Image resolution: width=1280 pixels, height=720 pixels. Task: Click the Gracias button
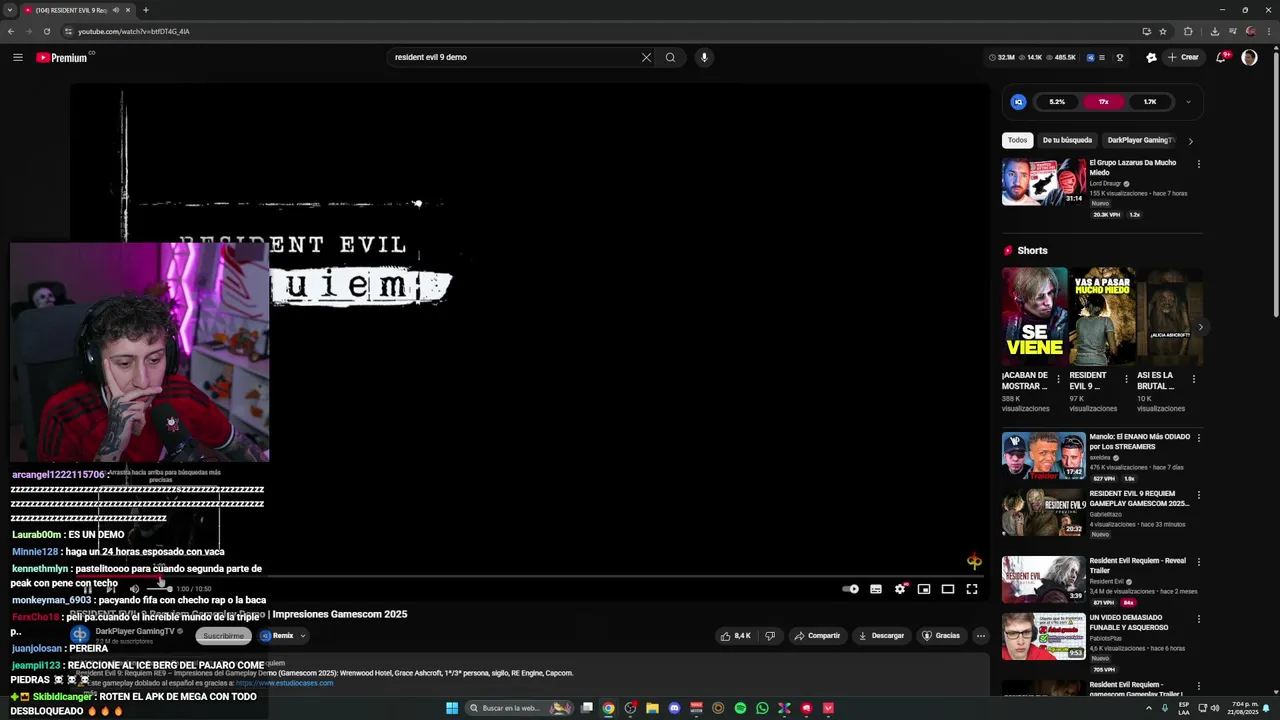click(941, 636)
